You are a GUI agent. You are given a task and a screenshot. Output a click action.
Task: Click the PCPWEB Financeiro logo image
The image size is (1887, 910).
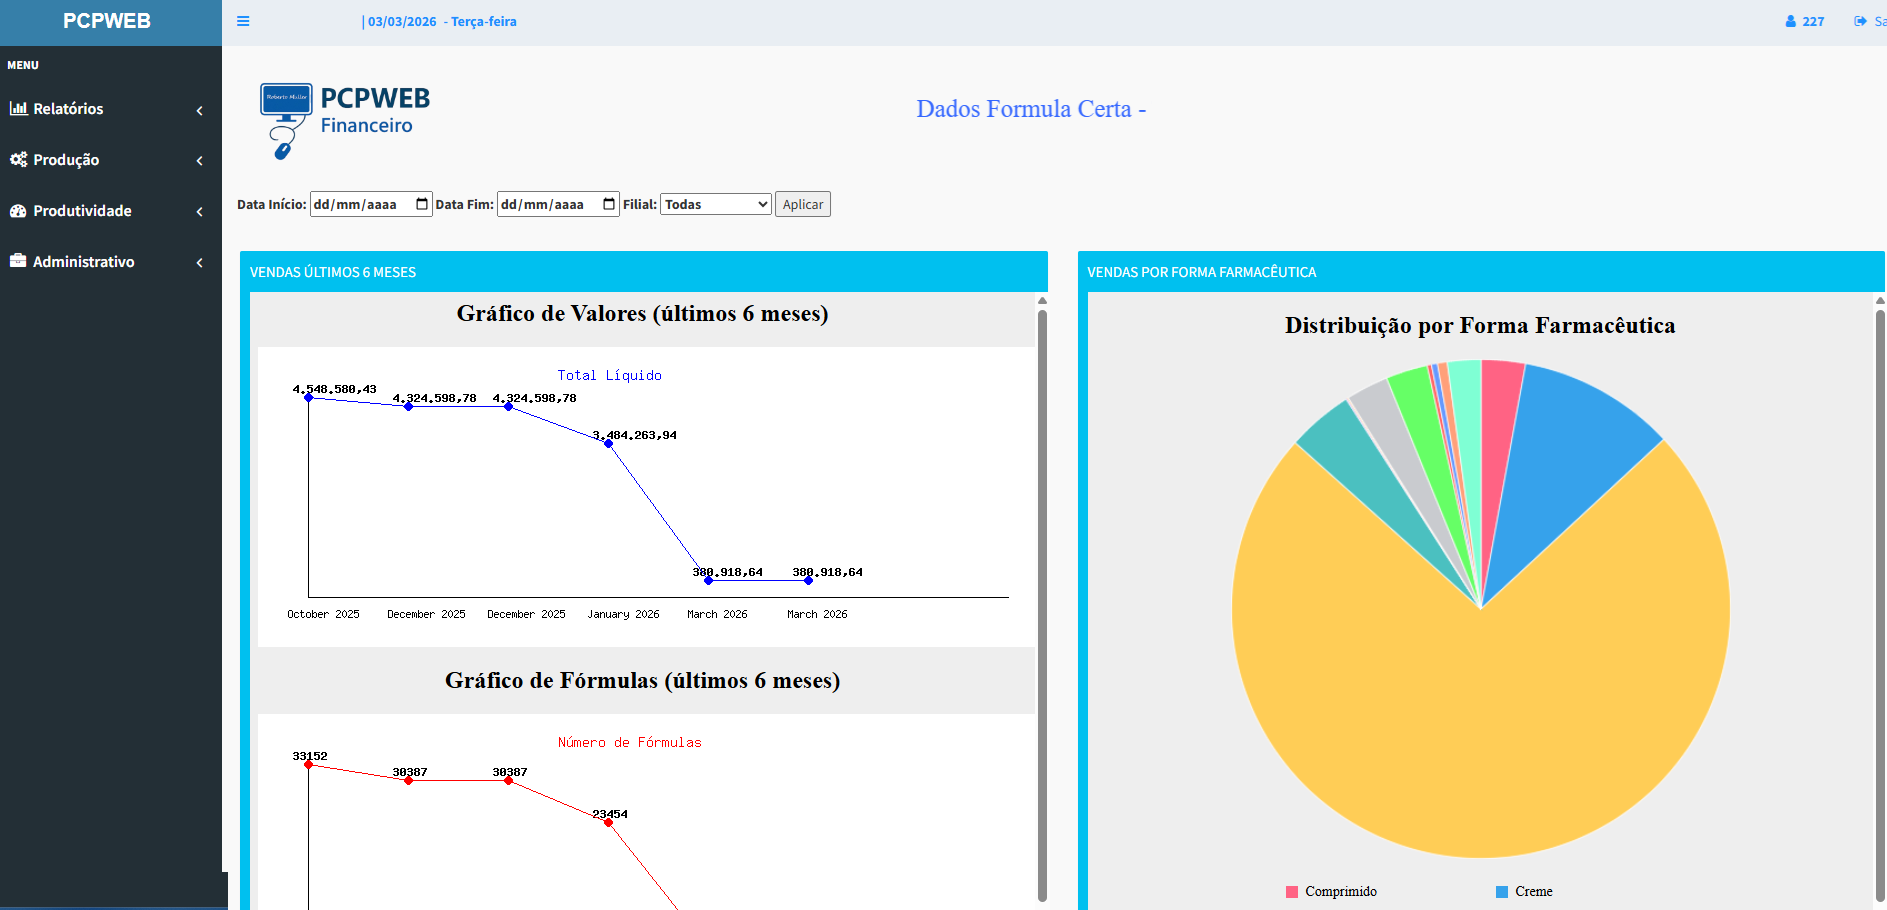click(x=285, y=120)
